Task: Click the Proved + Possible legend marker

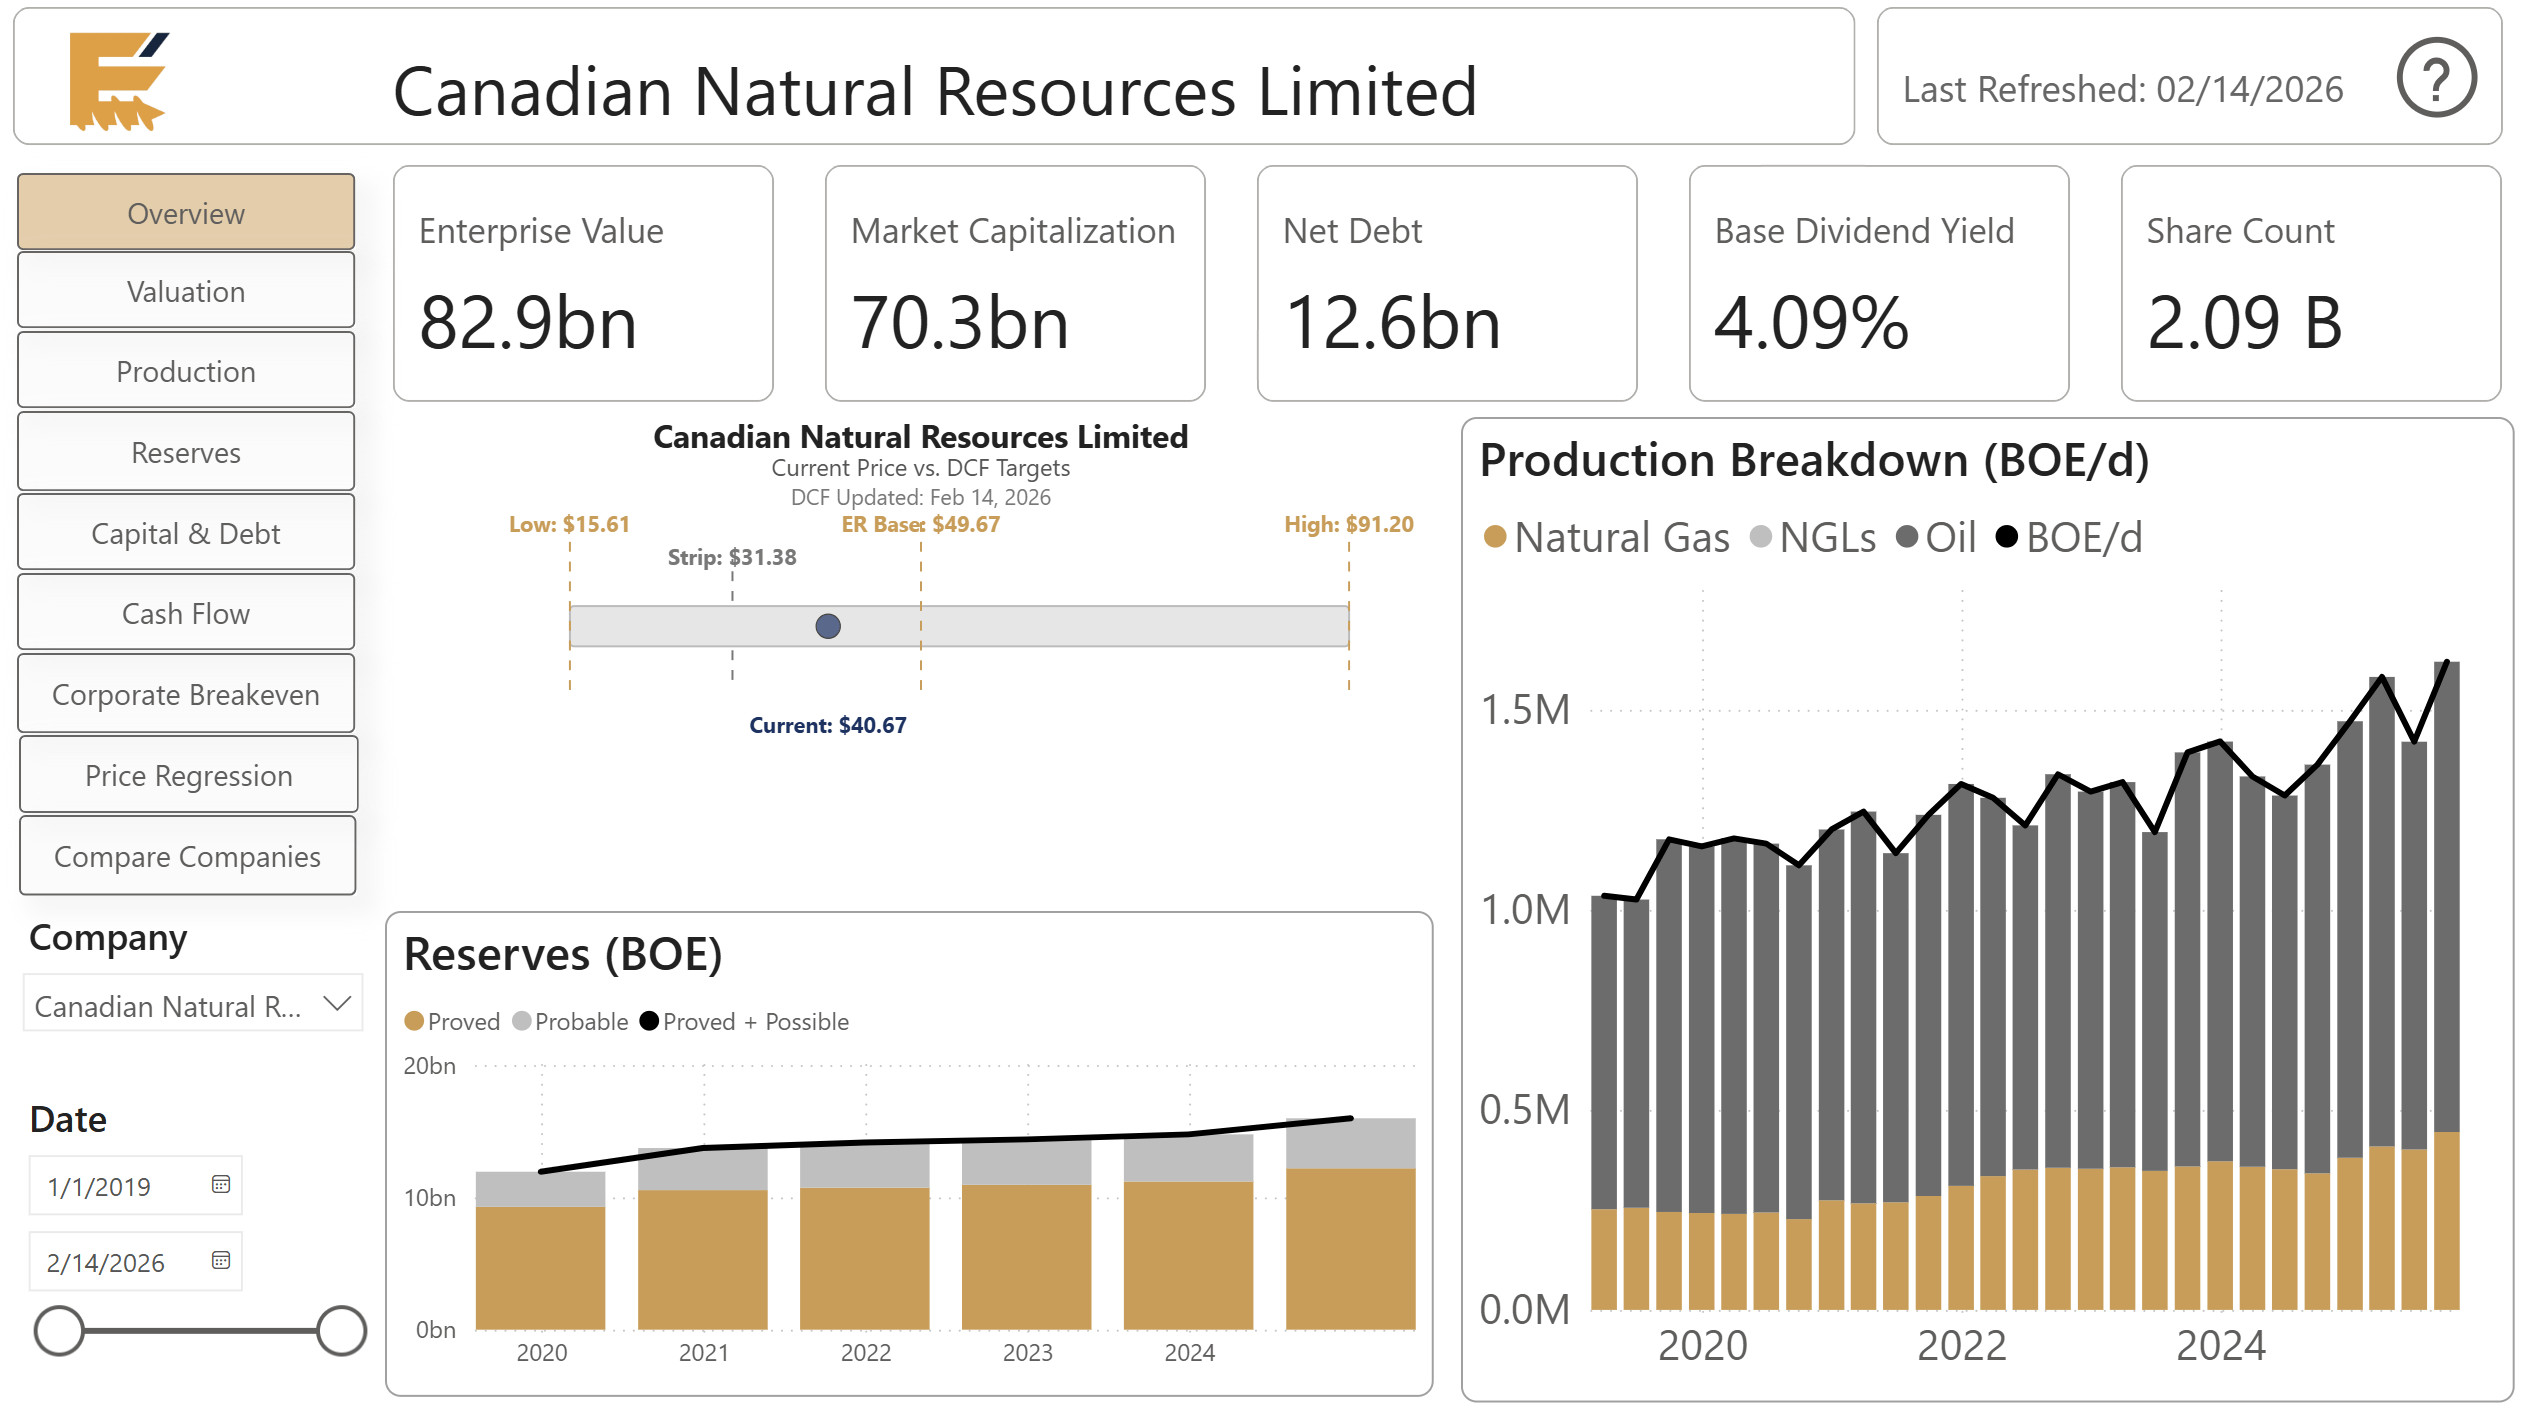Action: point(649,1021)
